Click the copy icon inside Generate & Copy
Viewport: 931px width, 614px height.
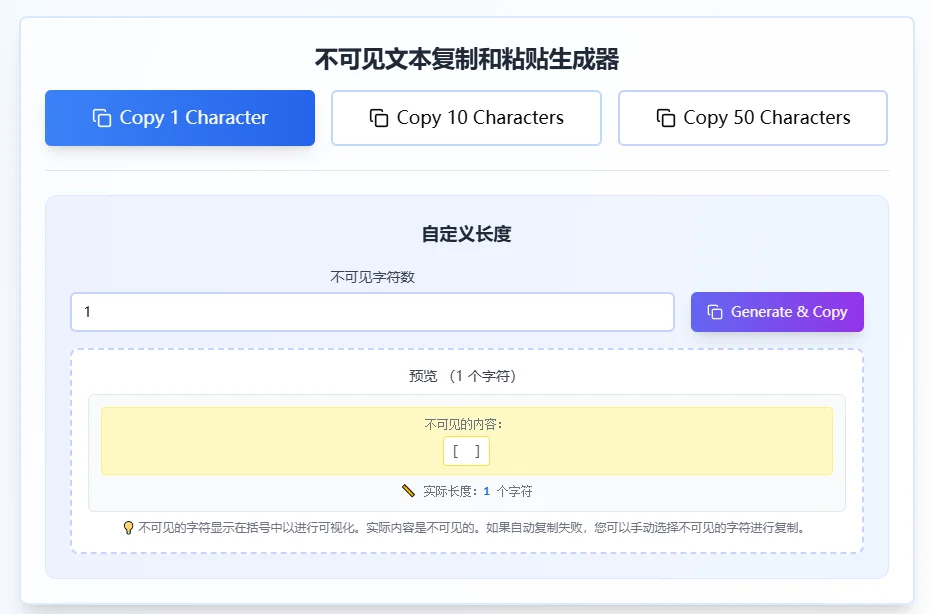[x=716, y=311]
